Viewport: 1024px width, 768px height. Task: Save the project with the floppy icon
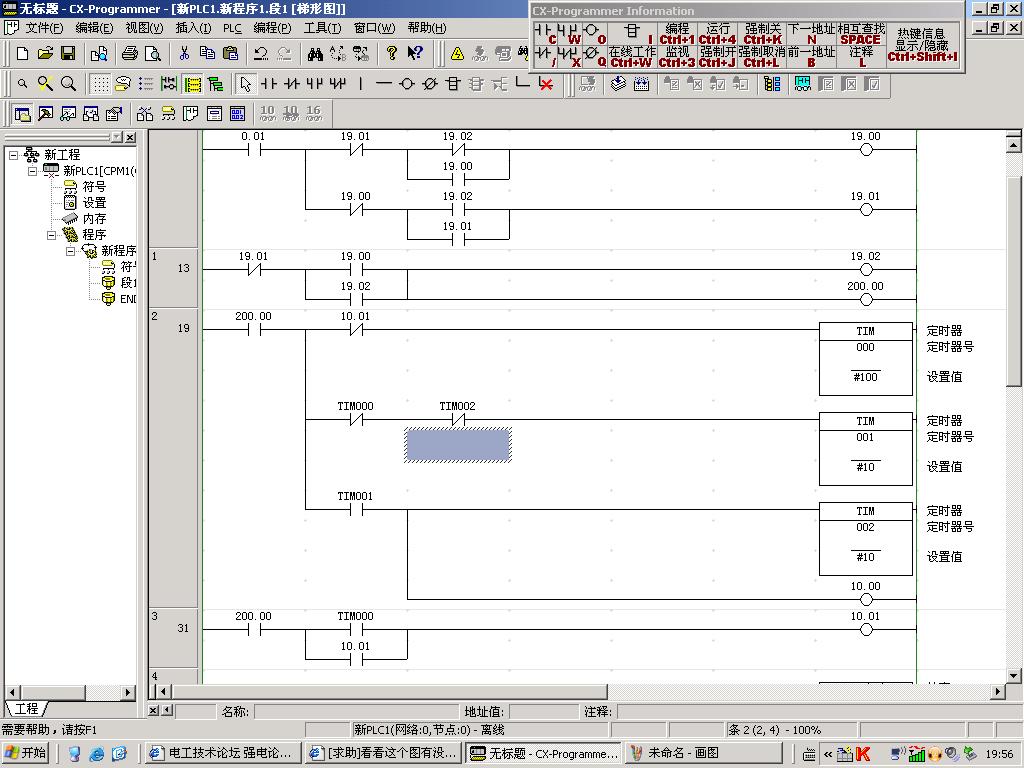tap(68, 54)
